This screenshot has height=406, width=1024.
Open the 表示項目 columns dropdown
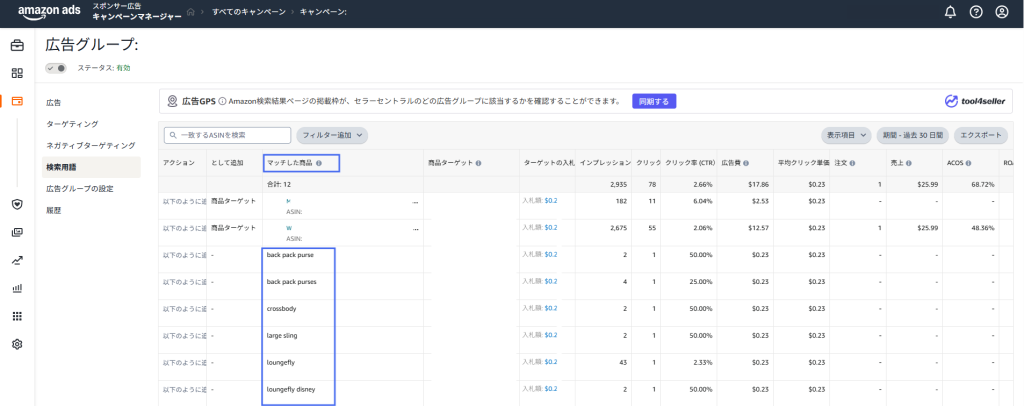point(846,135)
